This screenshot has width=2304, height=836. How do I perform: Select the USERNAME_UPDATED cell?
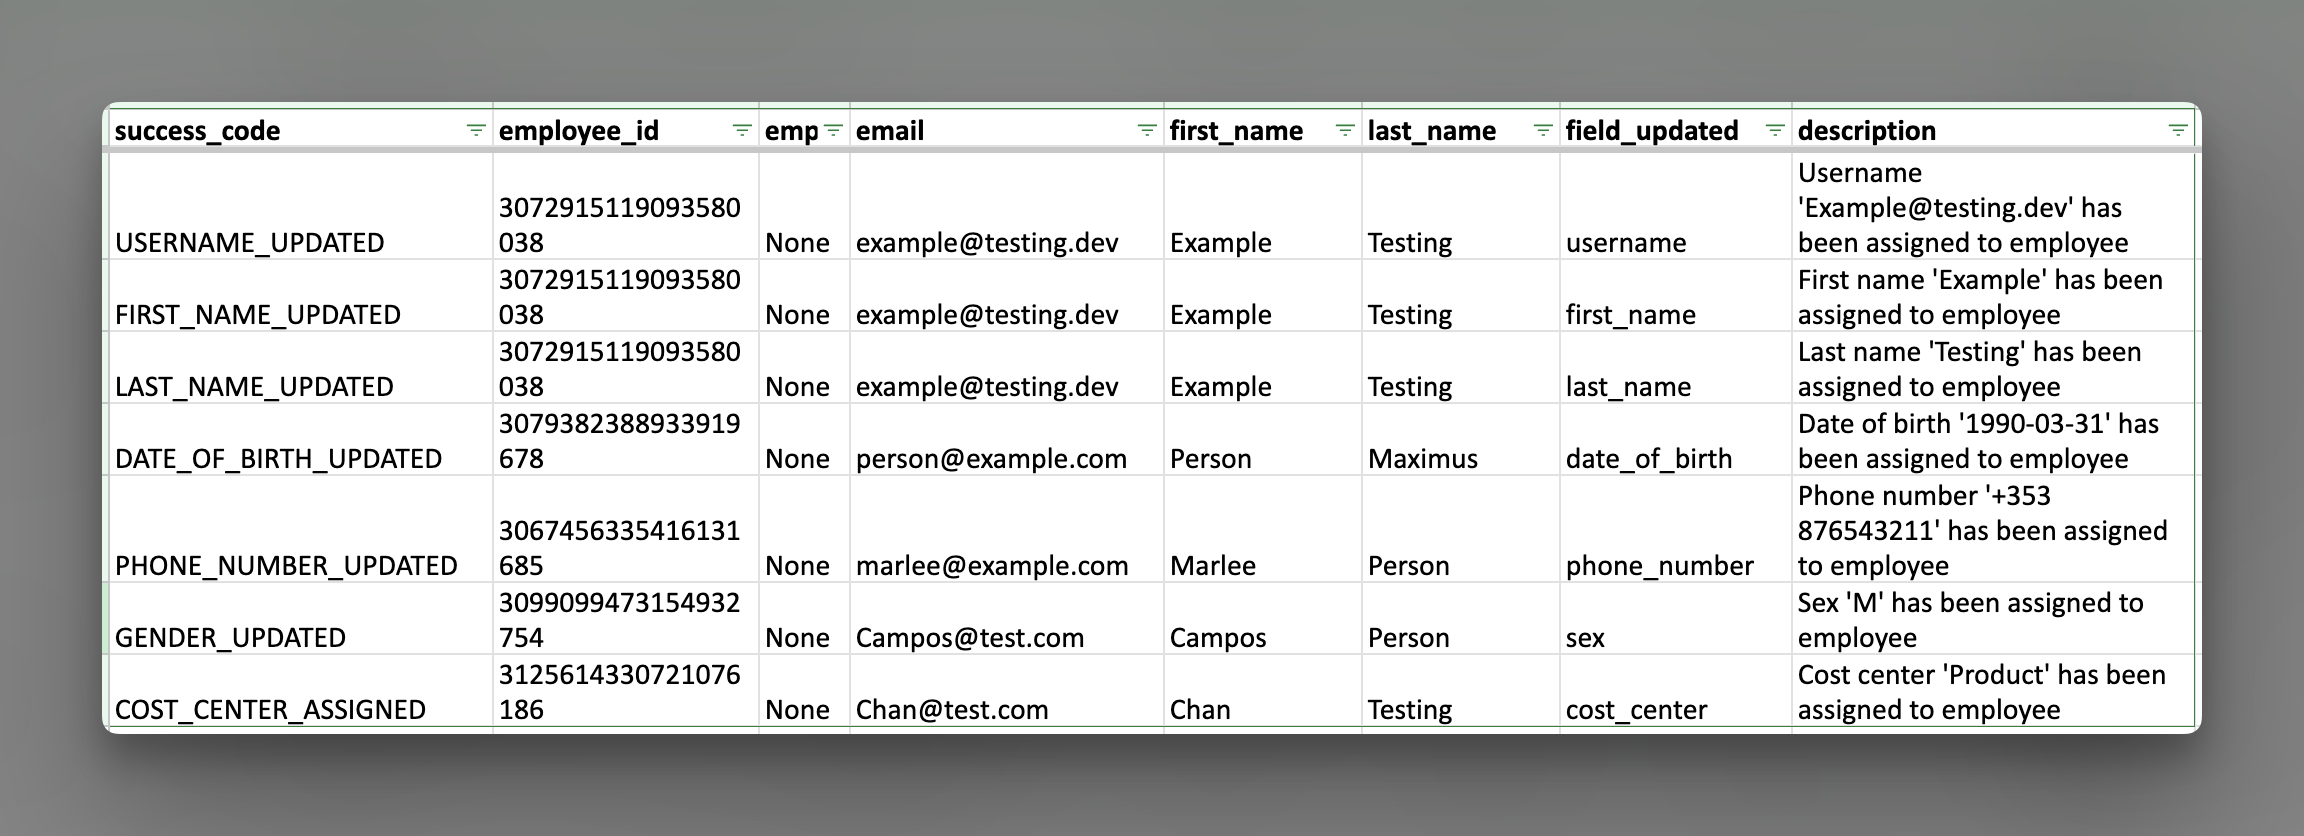pyautogui.click(x=298, y=206)
